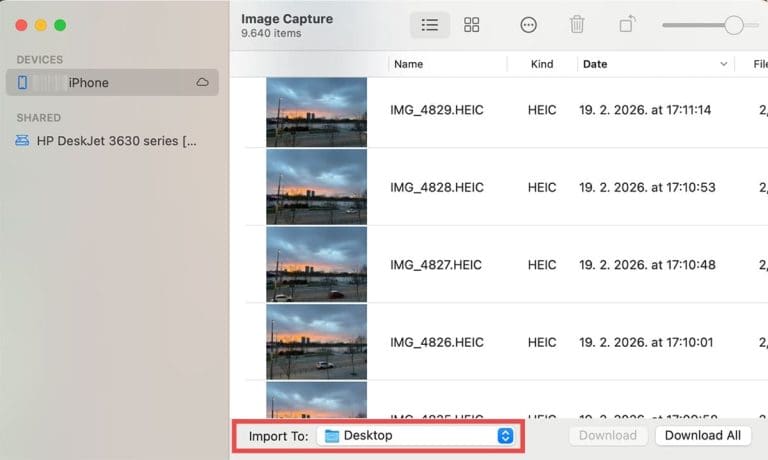Click the HP DeskJet printer icon

(22, 141)
